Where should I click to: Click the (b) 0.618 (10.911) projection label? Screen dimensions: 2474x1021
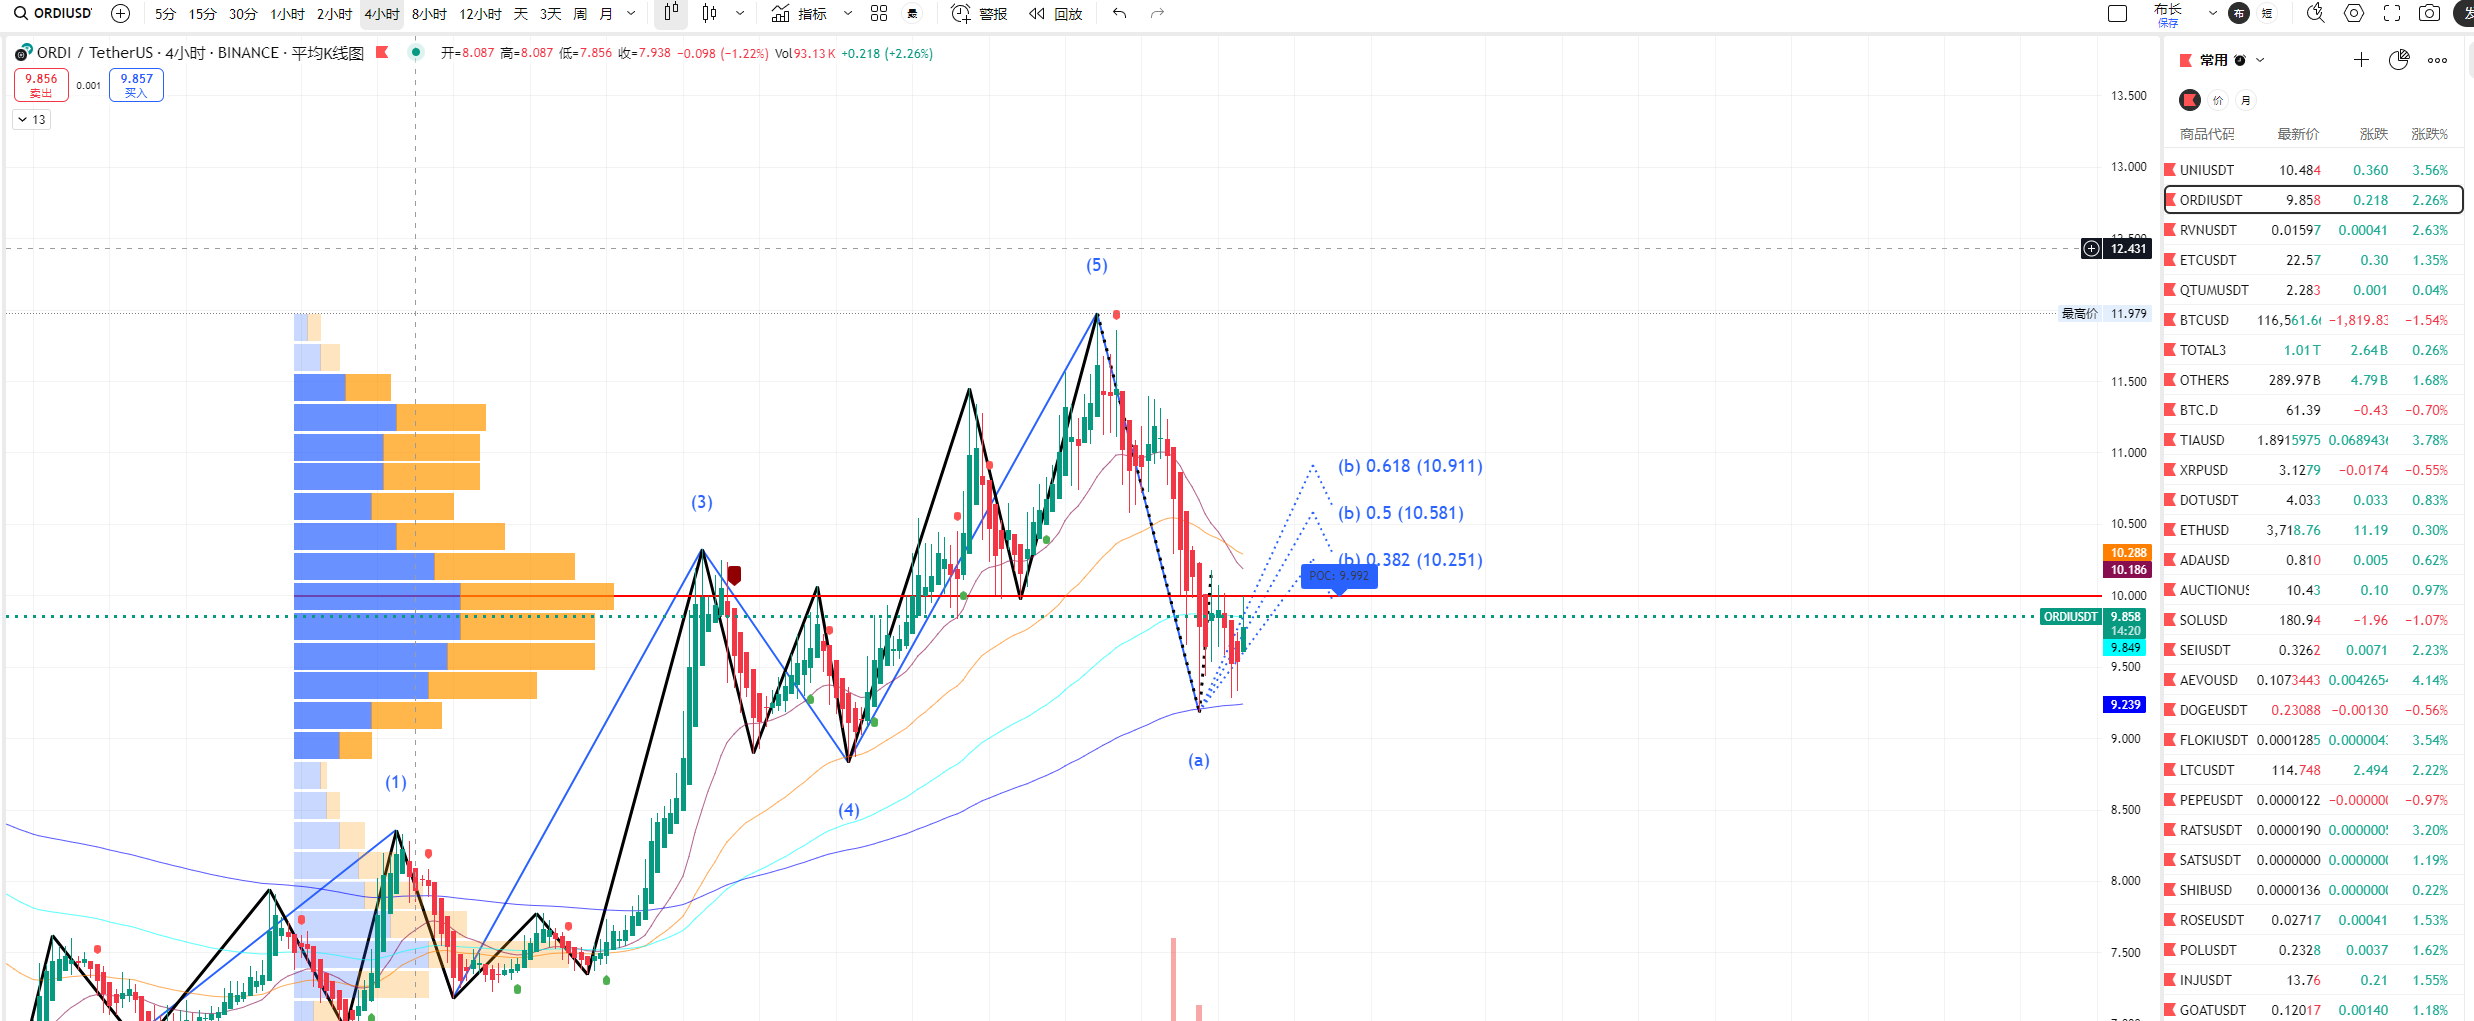click(1410, 466)
